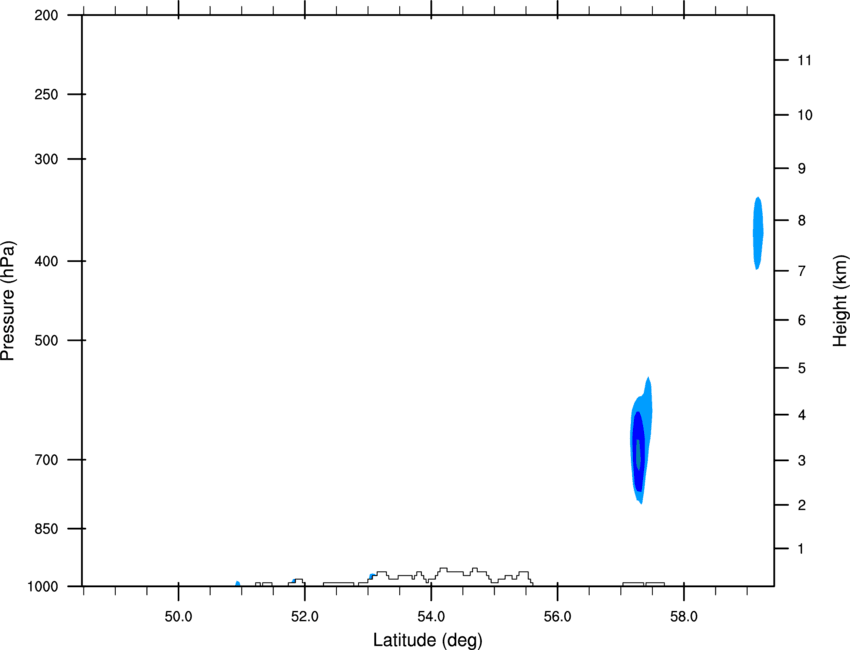Click the 850 pressure tick label
The height and width of the screenshot is (650, 850).
46,529
